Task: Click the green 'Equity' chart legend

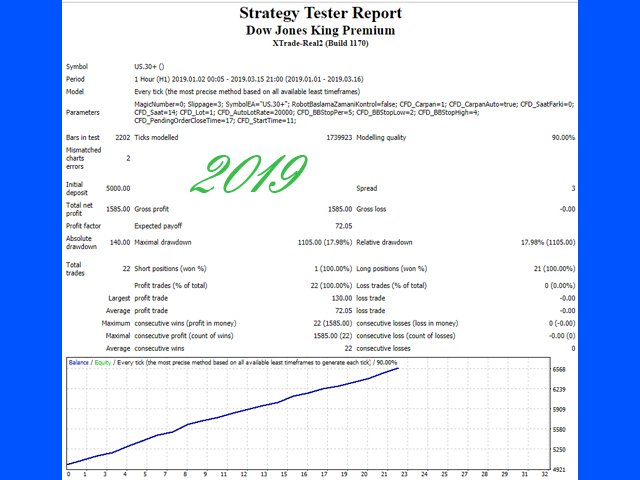Action: coord(103,362)
